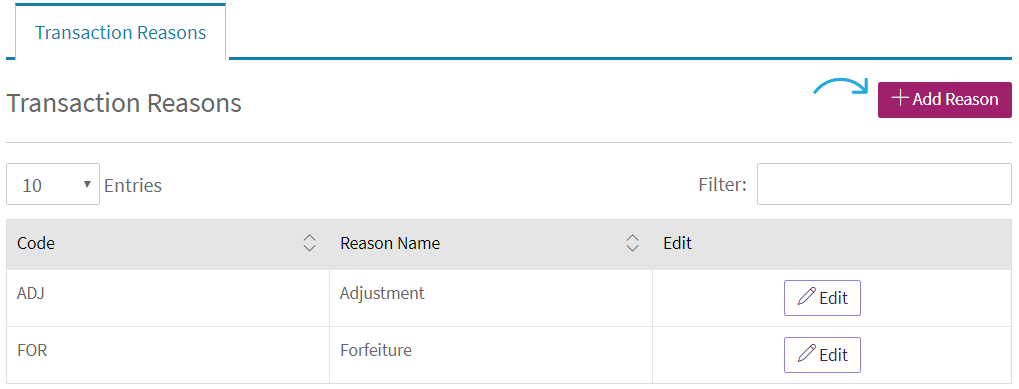Screen dimensions: 1019x389
Task: Focus the Filter input field
Action: [x=884, y=184]
